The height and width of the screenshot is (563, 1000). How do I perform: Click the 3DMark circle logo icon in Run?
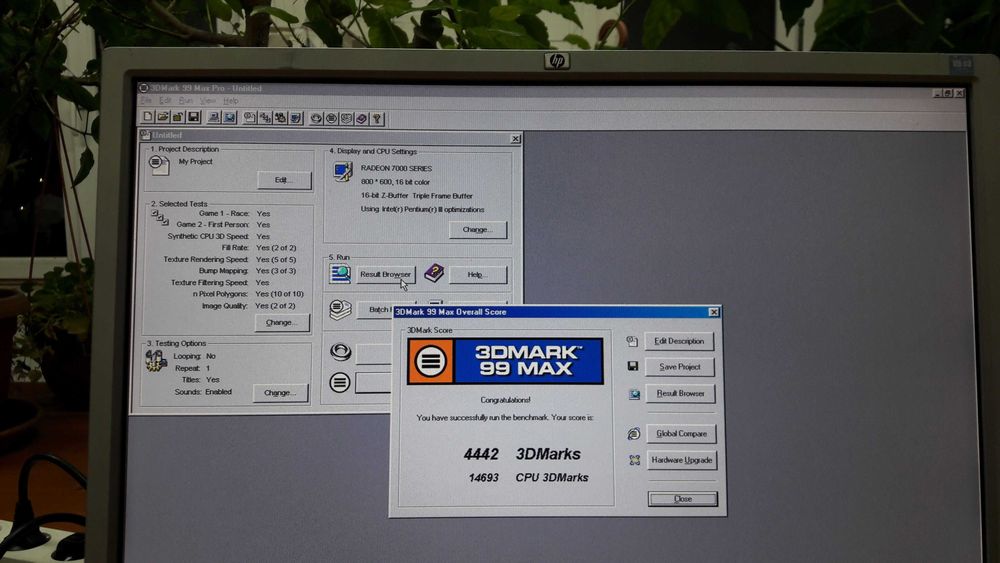340,383
